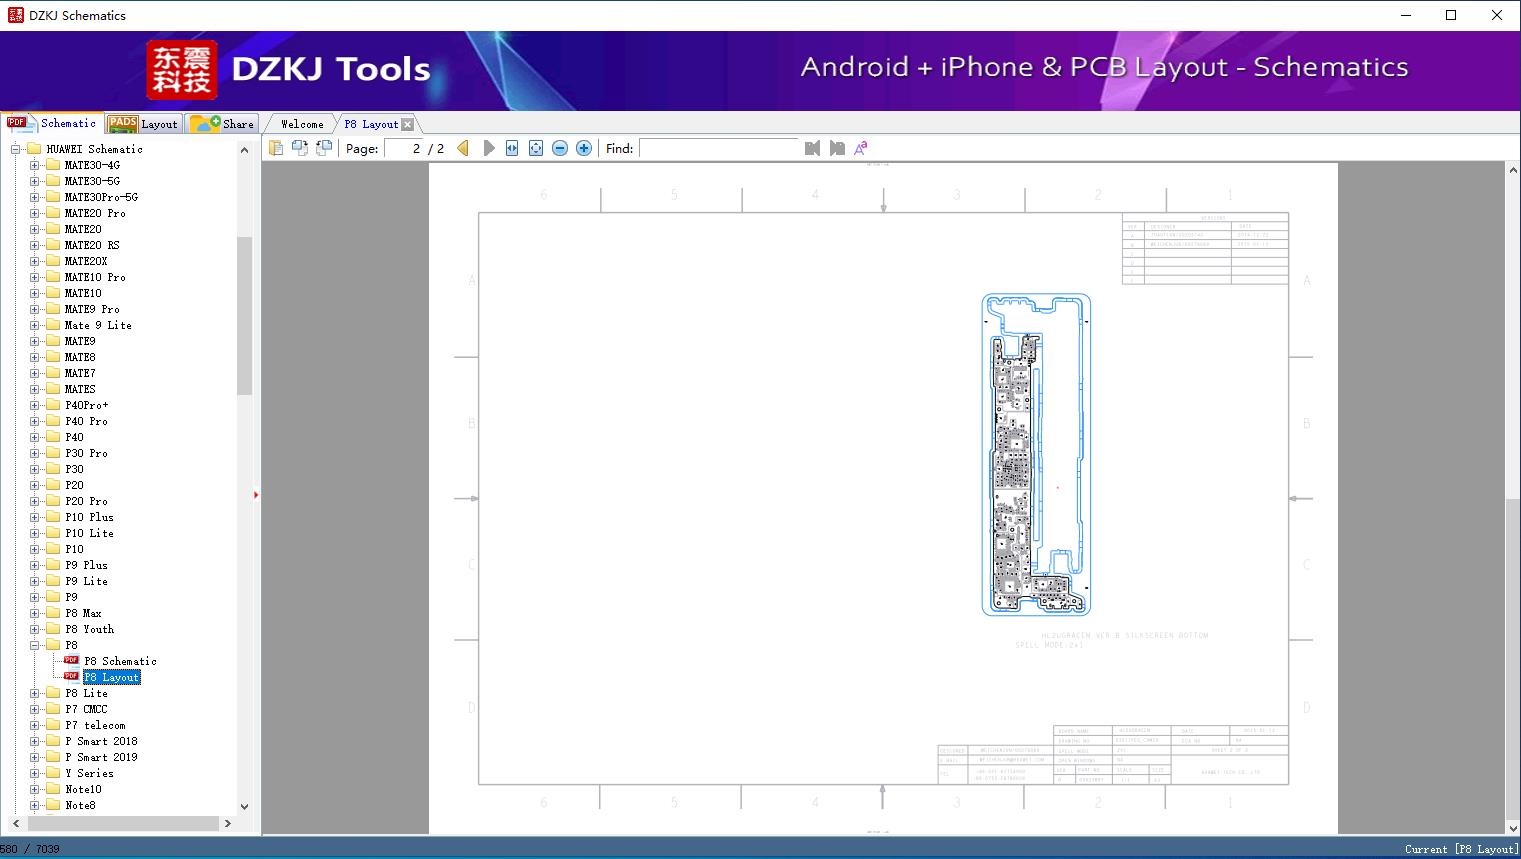The height and width of the screenshot is (859, 1521).
Task: Select the P7 CMCC folder
Action: tap(86, 709)
